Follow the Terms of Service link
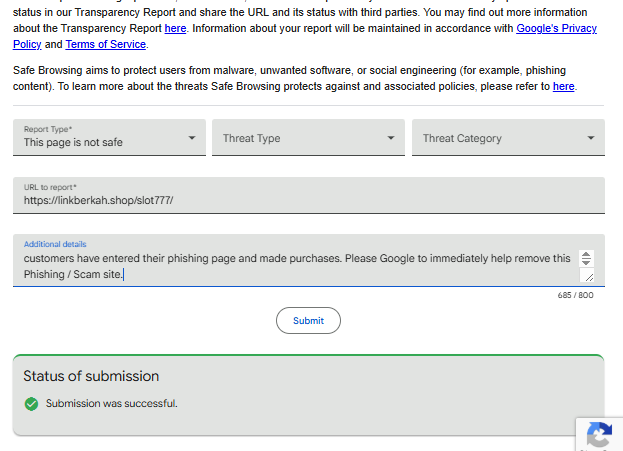The width and height of the screenshot is (623, 451). tap(106, 44)
